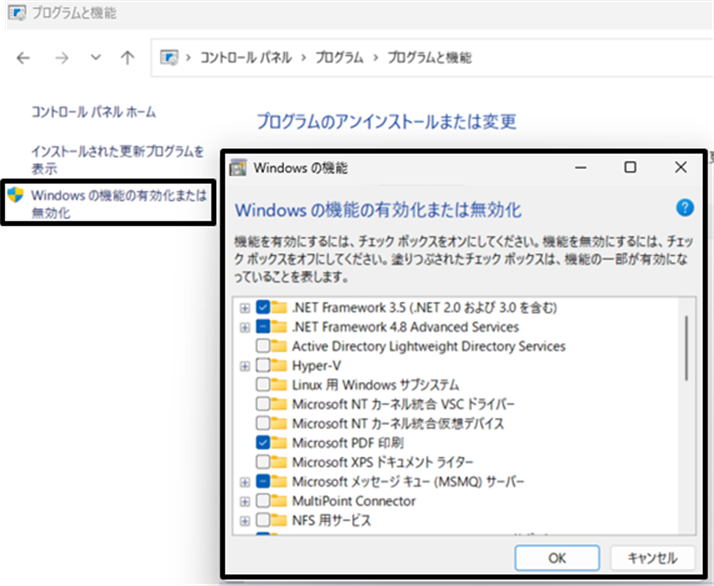
Task: Click コントロール パネル in the breadcrumb path
Action: pyautogui.click(x=246, y=58)
